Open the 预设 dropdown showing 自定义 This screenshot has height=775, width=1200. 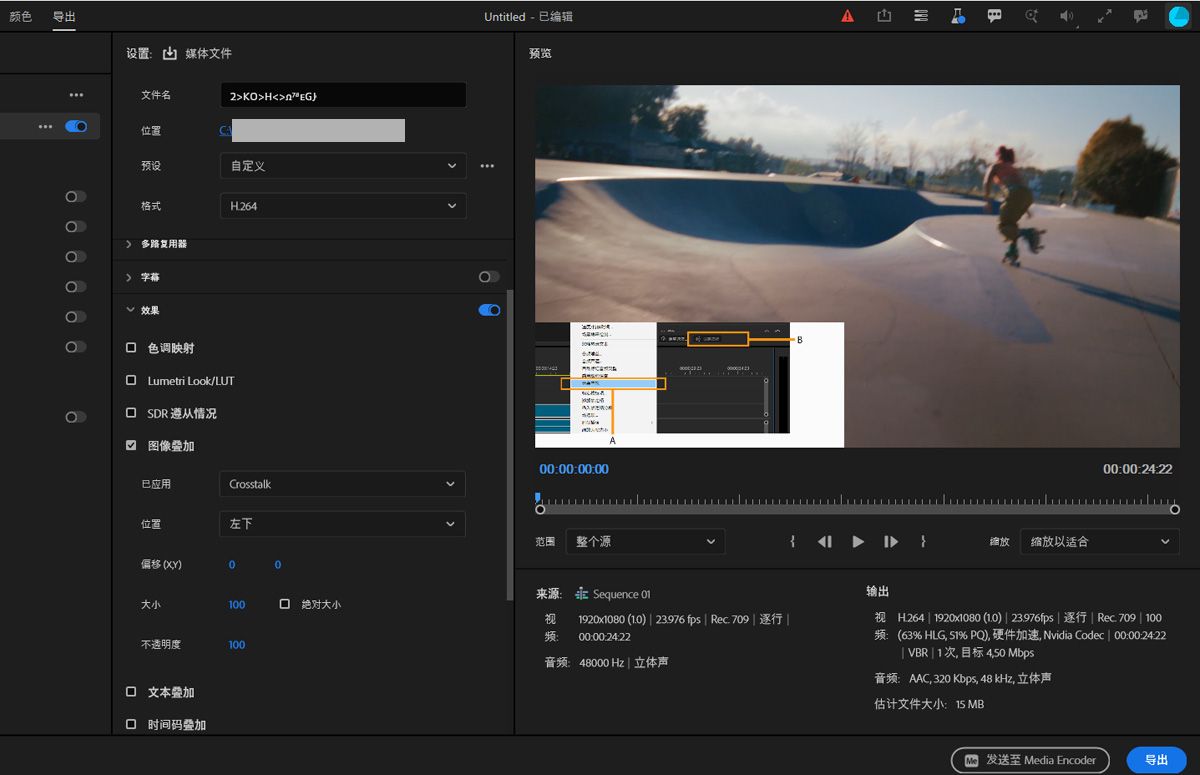coord(343,166)
